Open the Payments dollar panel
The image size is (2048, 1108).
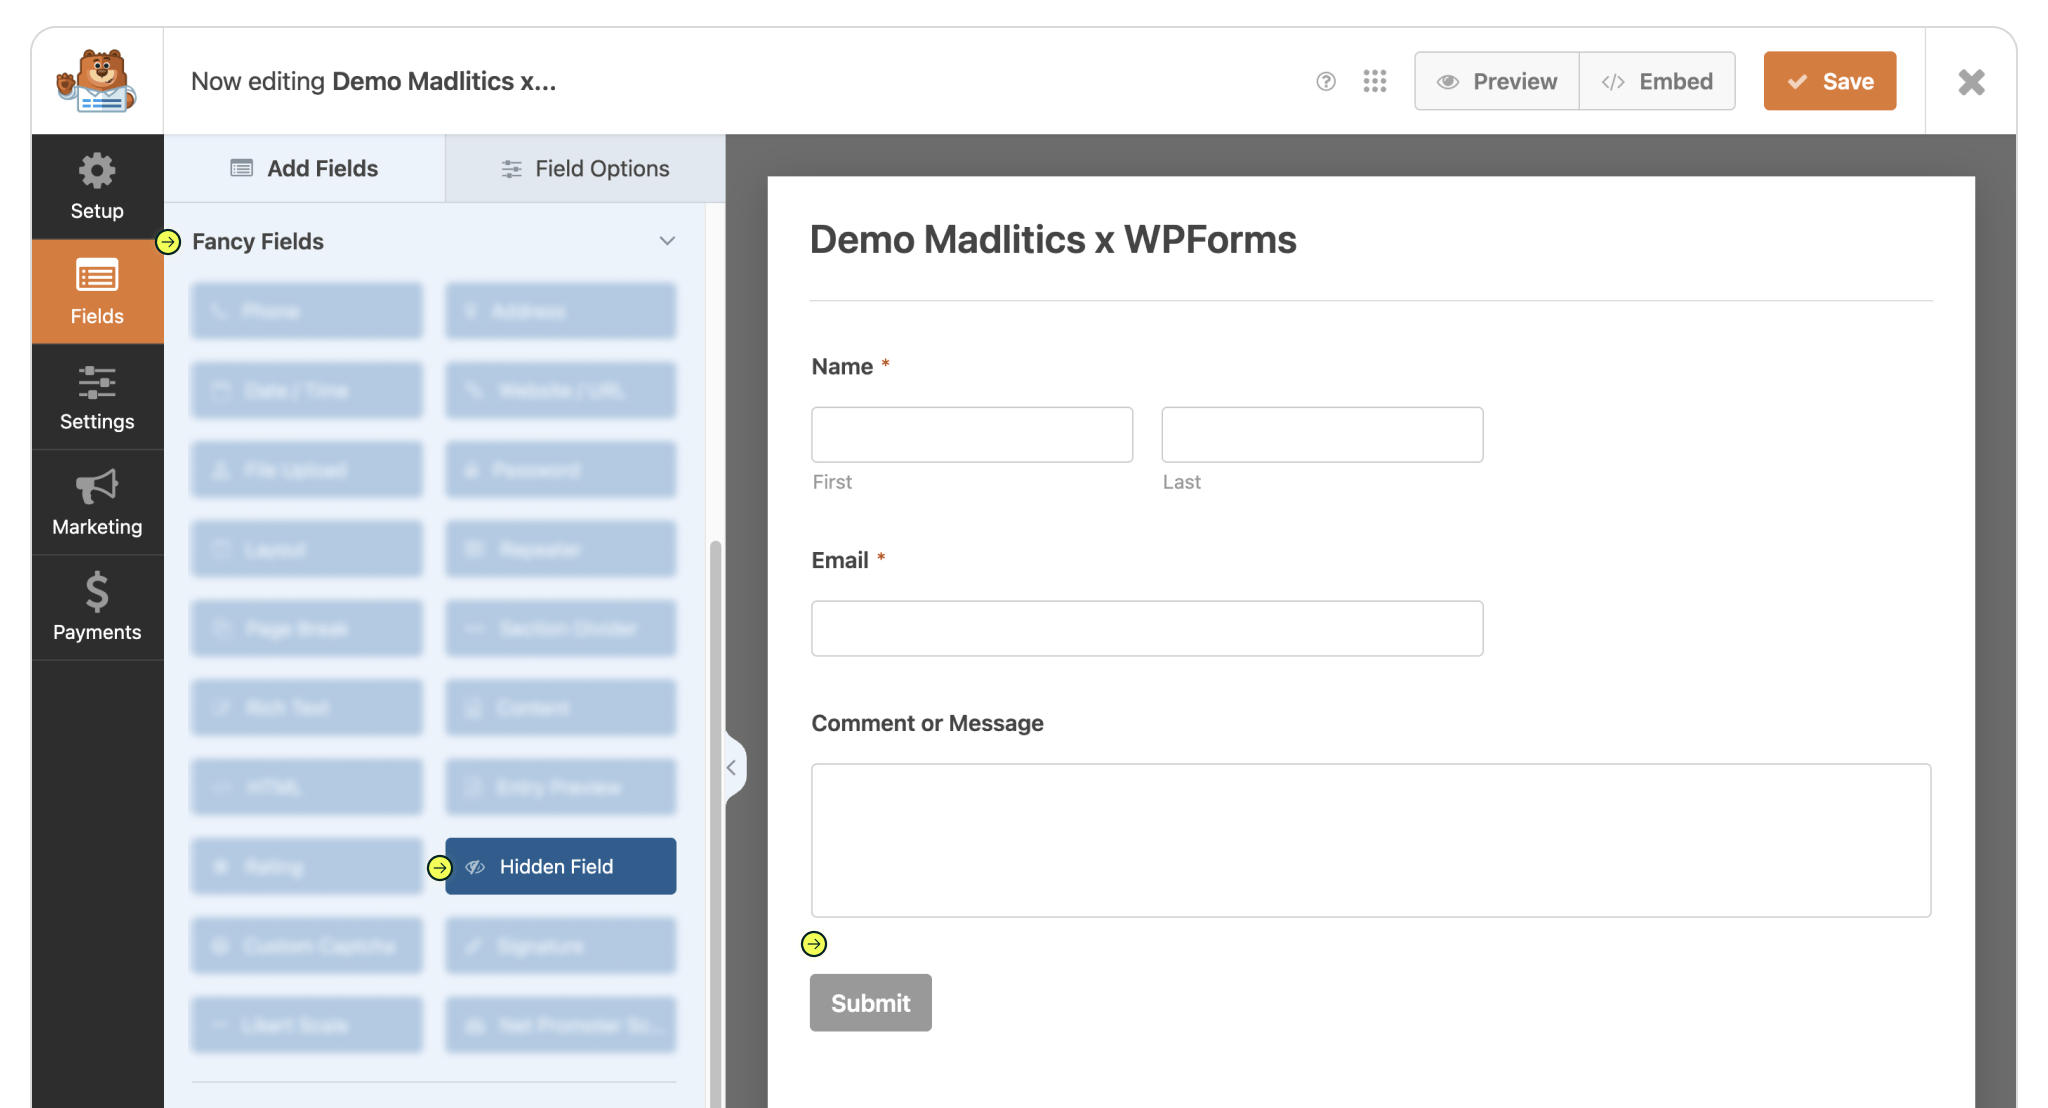point(97,607)
